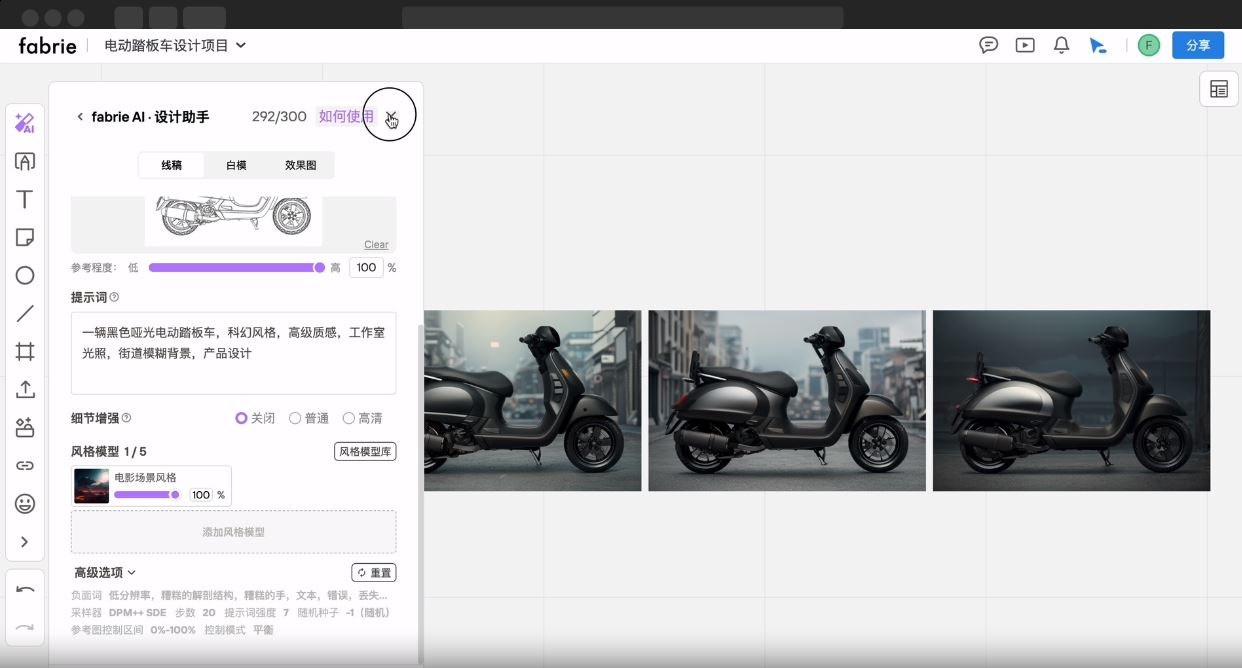Click the 参考程度 percentage input field
Viewport: 1242px width, 668px height.
pyautogui.click(x=366, y=268)
